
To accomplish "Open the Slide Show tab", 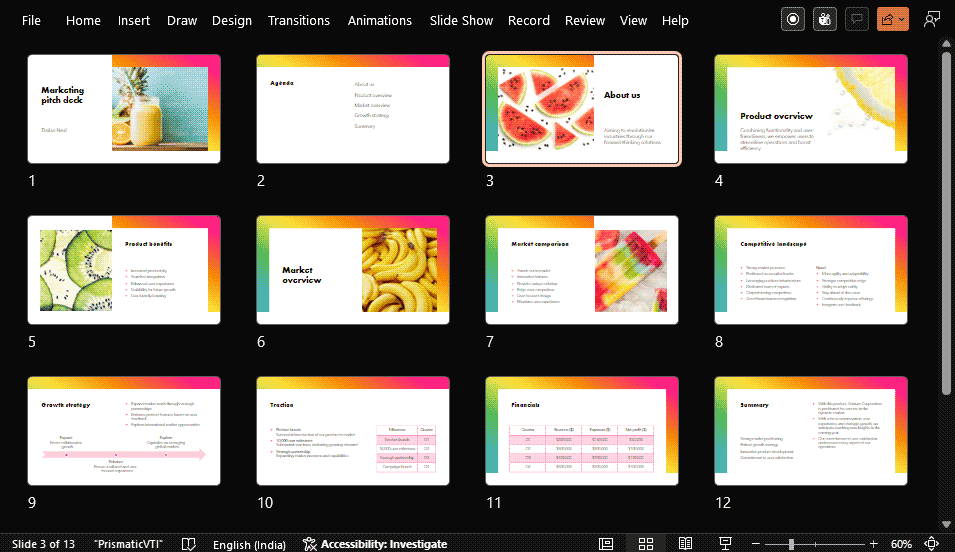I will click(x=461, y=20).
